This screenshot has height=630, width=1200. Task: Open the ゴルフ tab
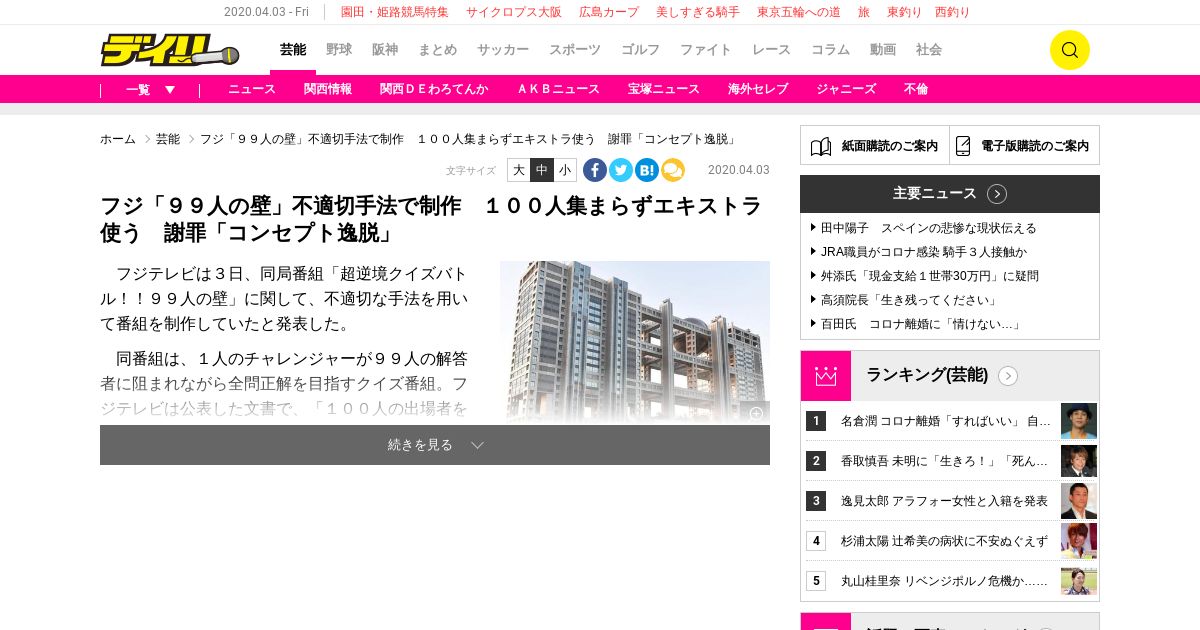[640, 50]
